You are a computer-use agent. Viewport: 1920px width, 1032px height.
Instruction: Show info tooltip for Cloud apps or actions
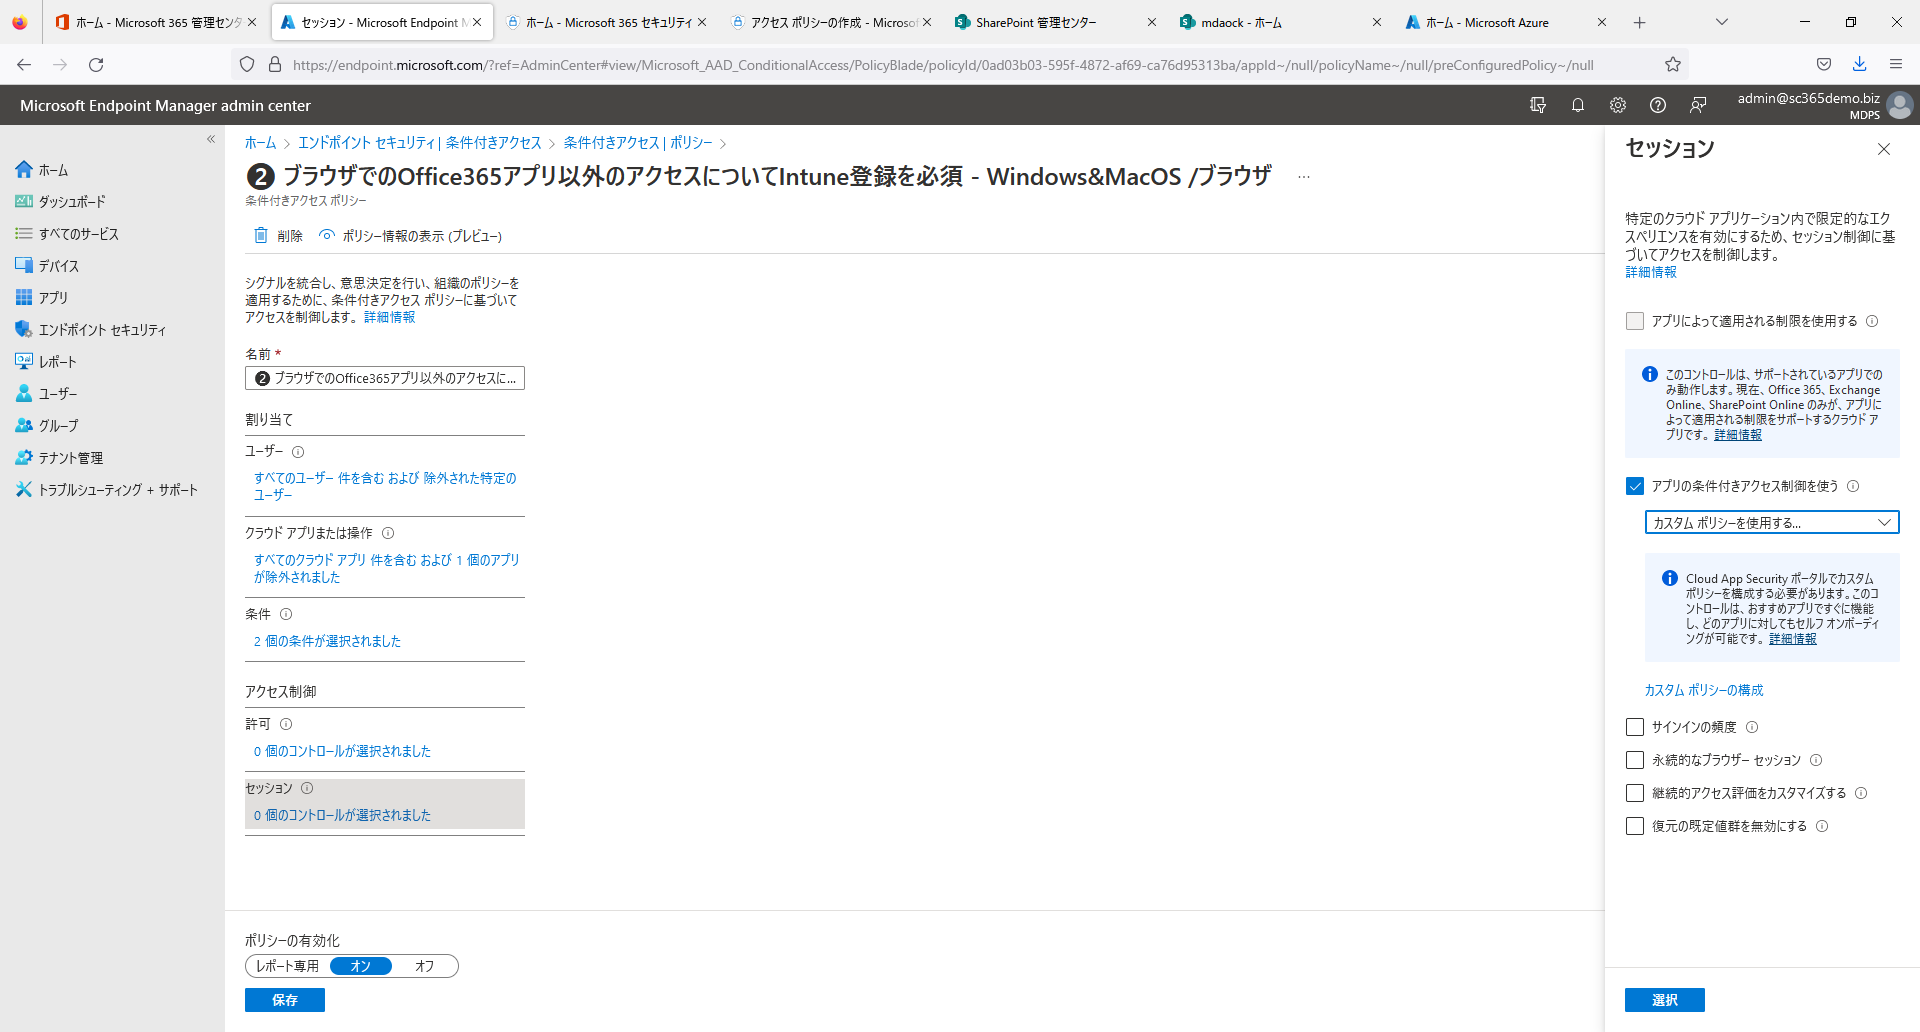388,533
